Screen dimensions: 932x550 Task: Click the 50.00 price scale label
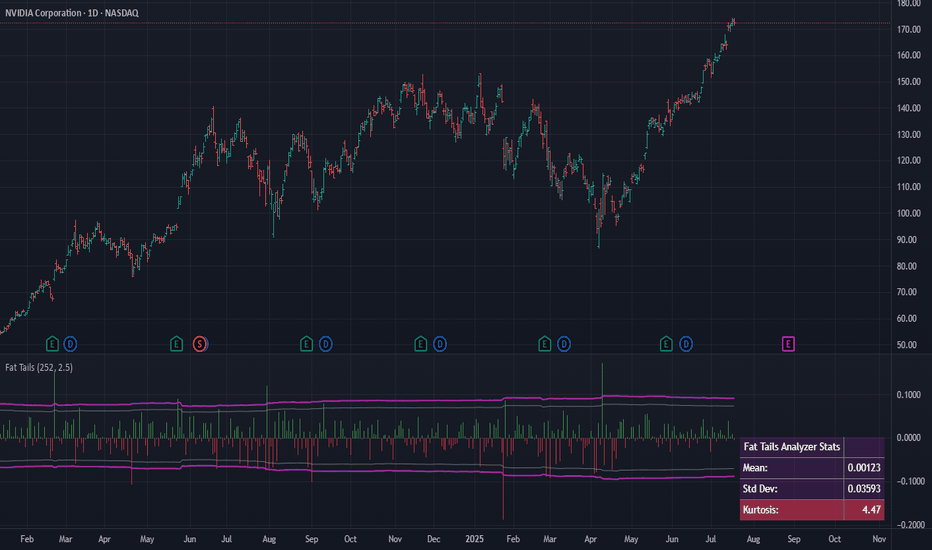pyautogui.click(x=909, y=345)
